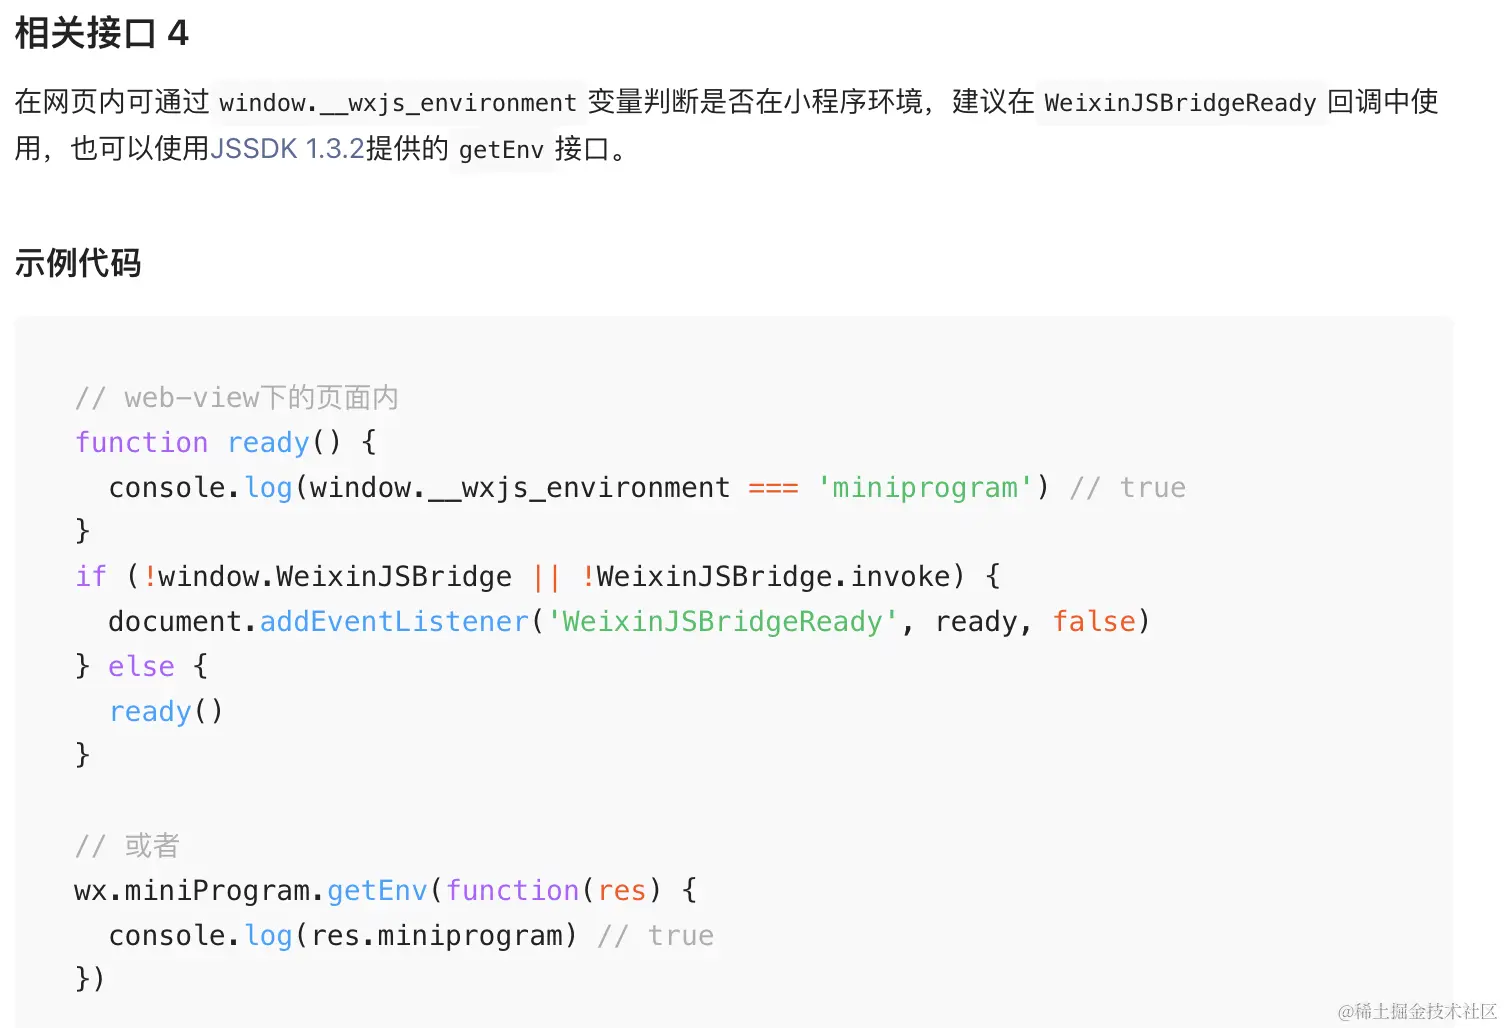Click the ready() call inside else block
The image size is (1504, 1028).
coord(166,711)
